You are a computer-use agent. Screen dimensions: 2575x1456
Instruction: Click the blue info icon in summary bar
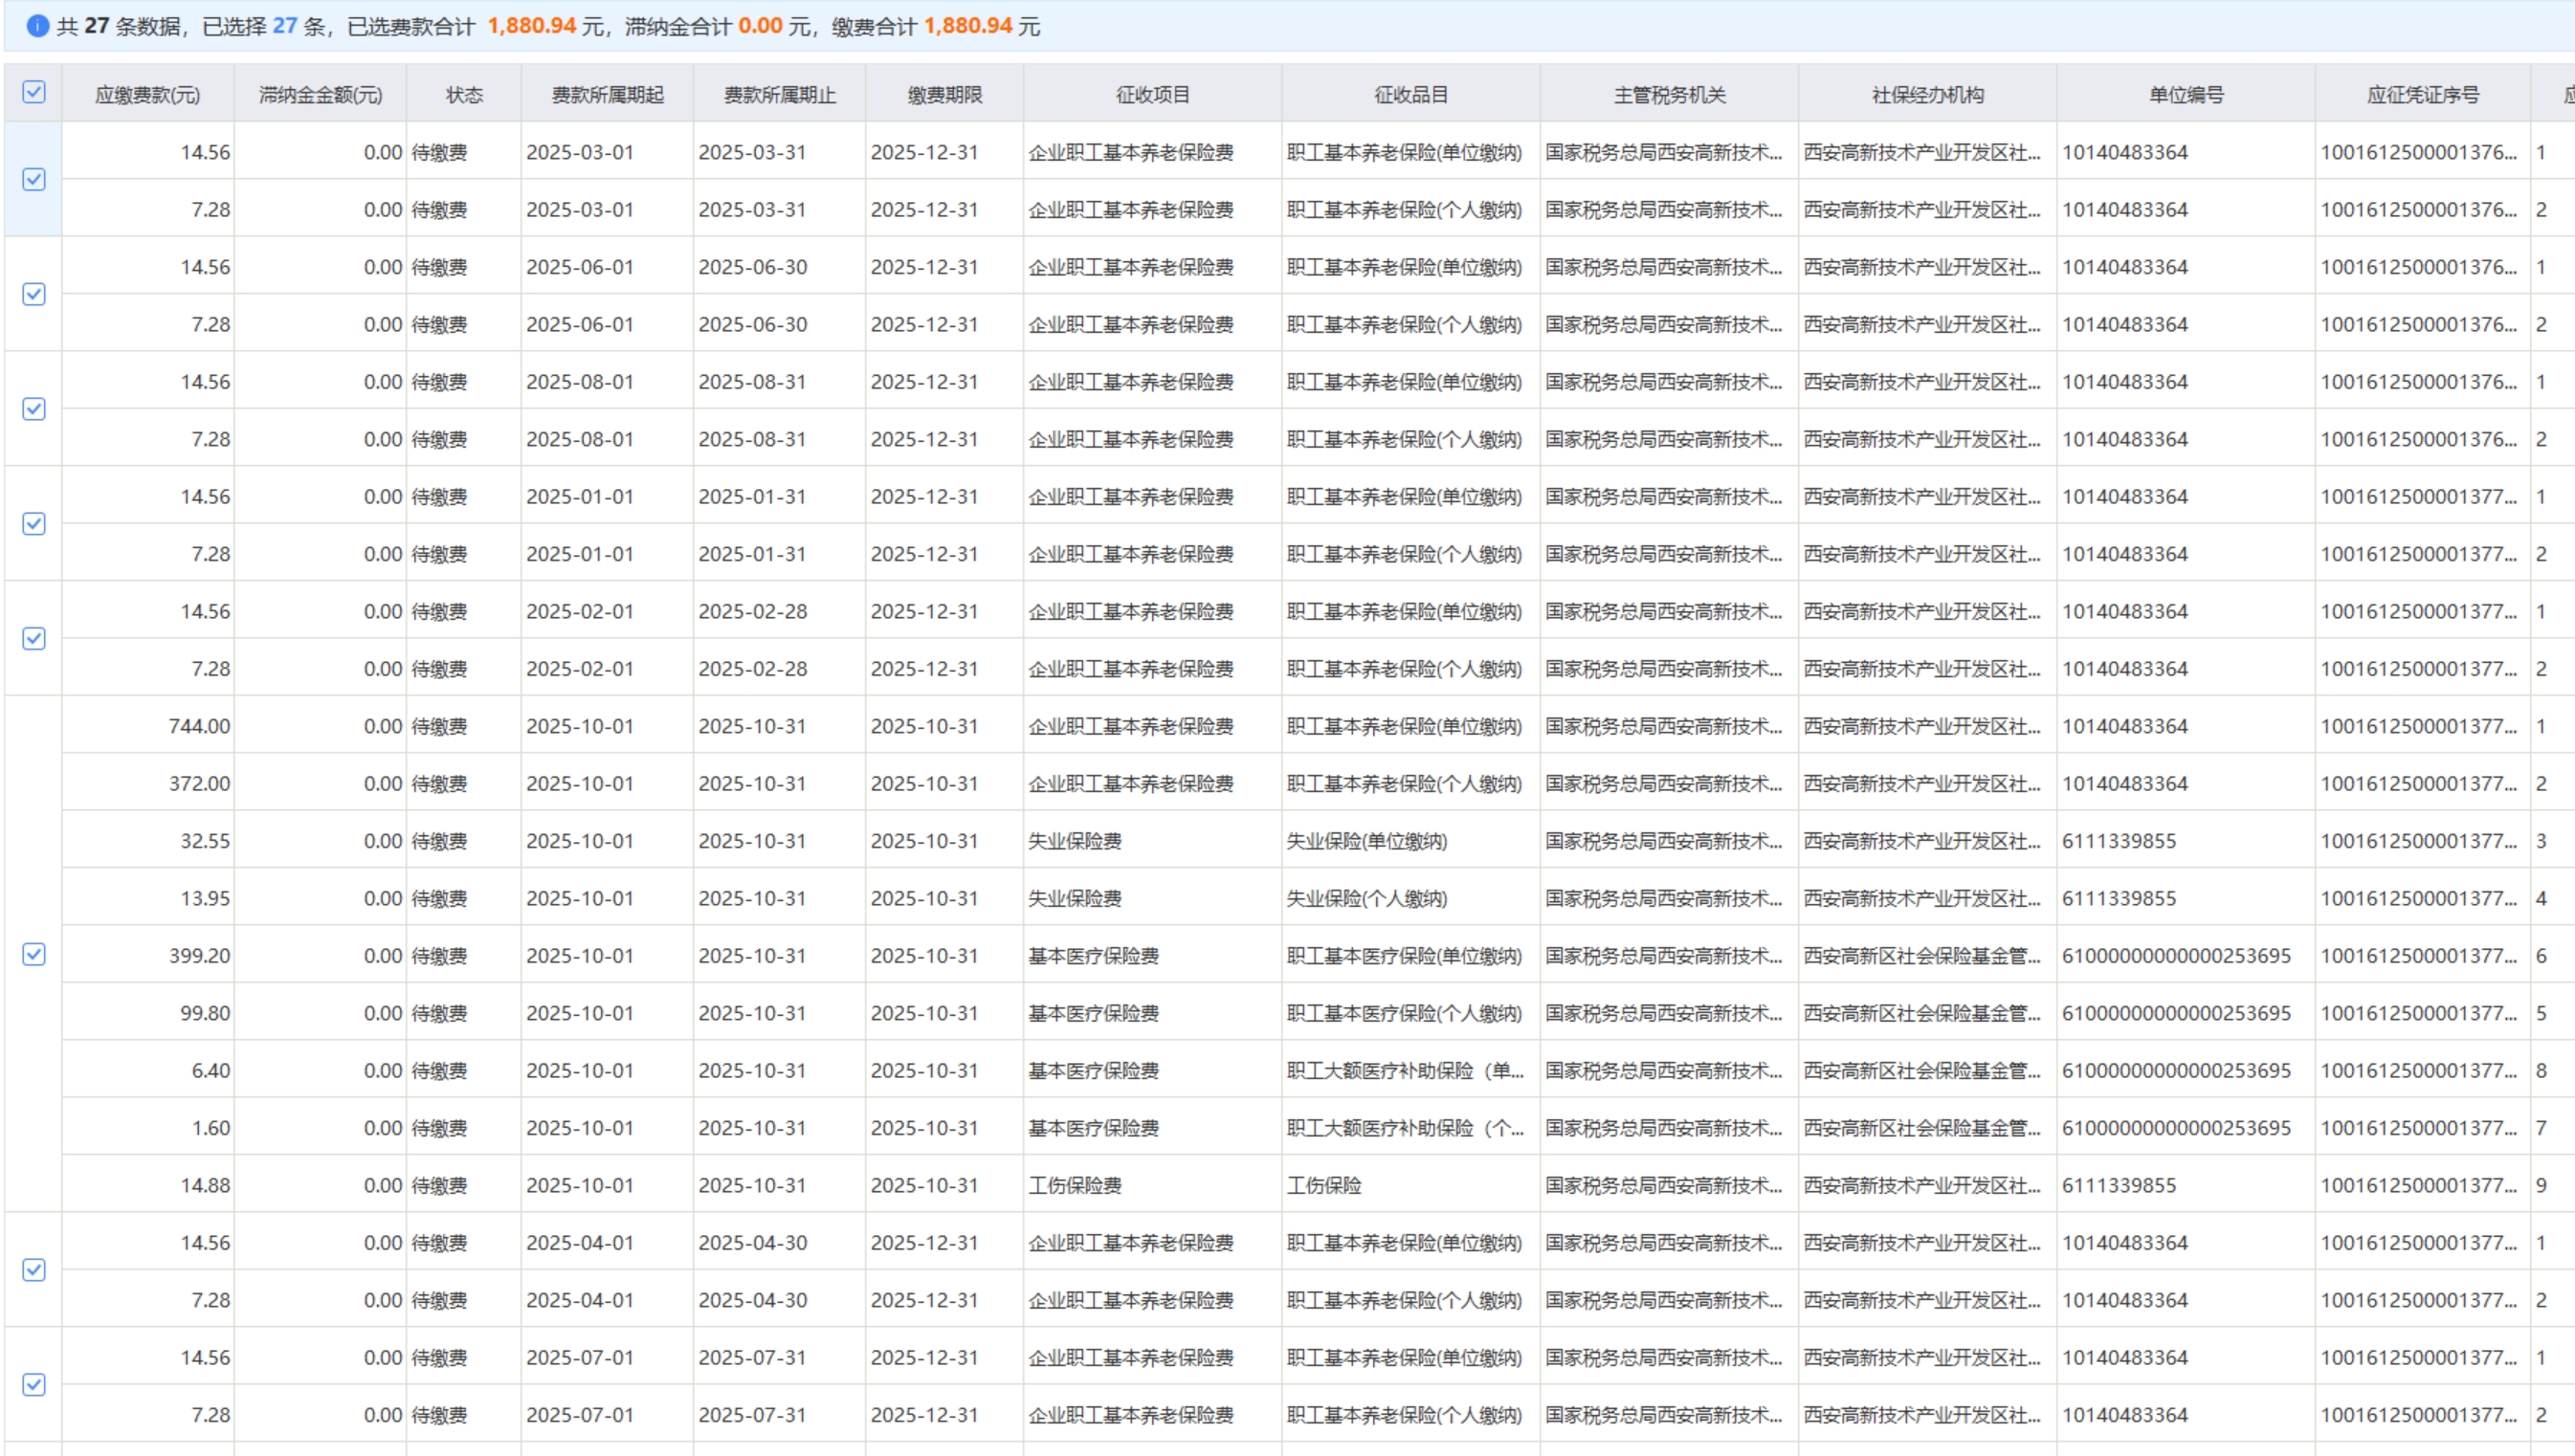pyautogui.click(x=37, y=26)
